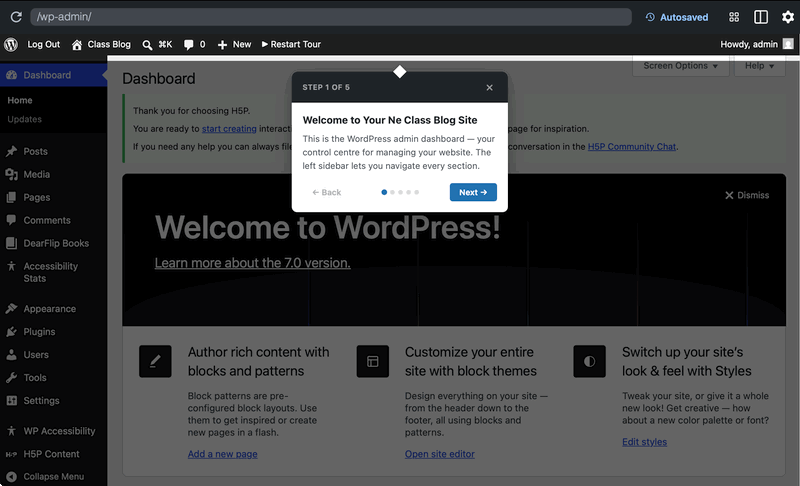Open the Appearance menu label

point(49,309)
